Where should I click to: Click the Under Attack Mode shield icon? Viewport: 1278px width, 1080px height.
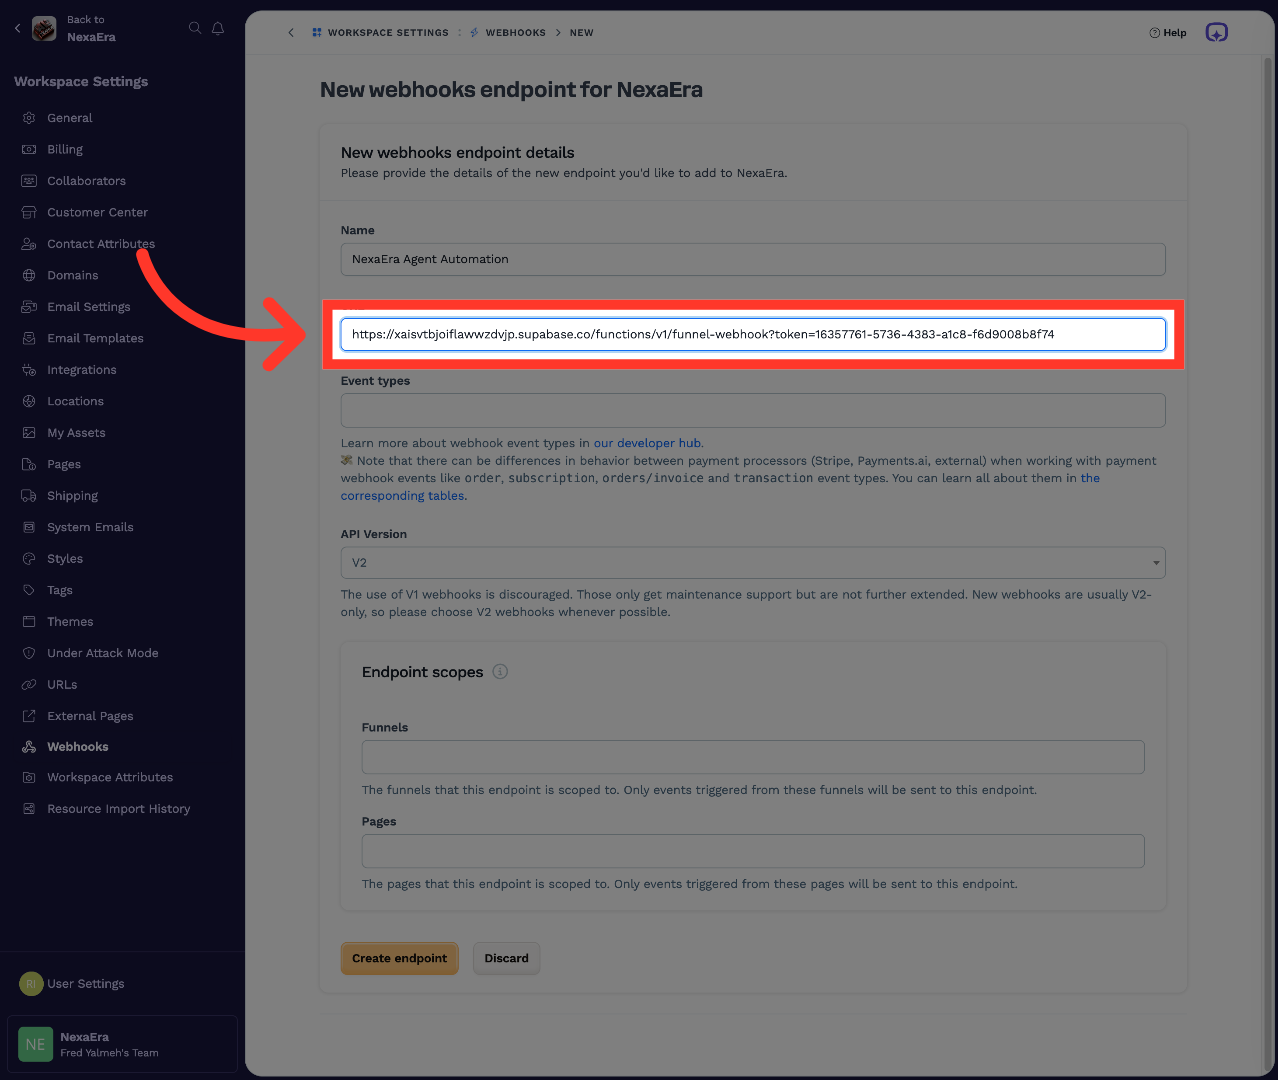(29, 653)
